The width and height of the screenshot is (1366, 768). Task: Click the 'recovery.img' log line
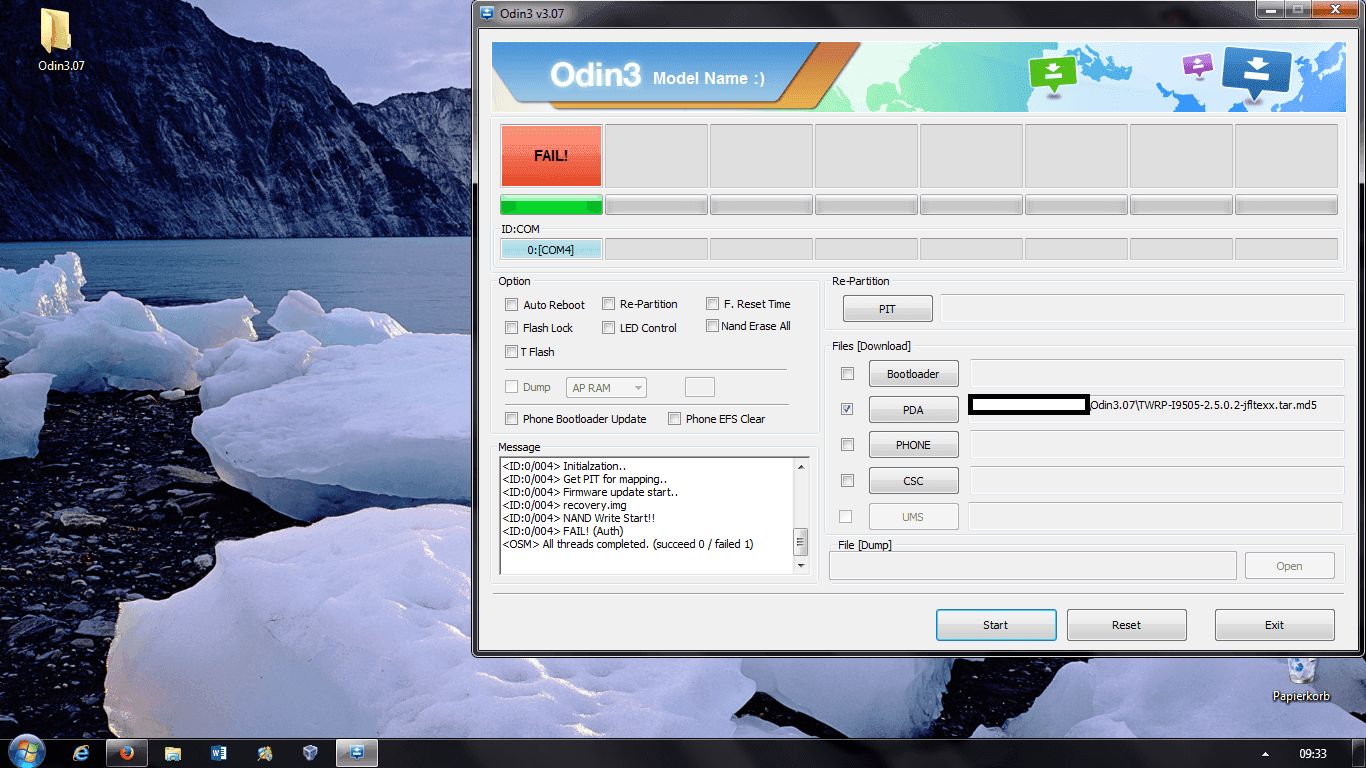click(564, 505)
